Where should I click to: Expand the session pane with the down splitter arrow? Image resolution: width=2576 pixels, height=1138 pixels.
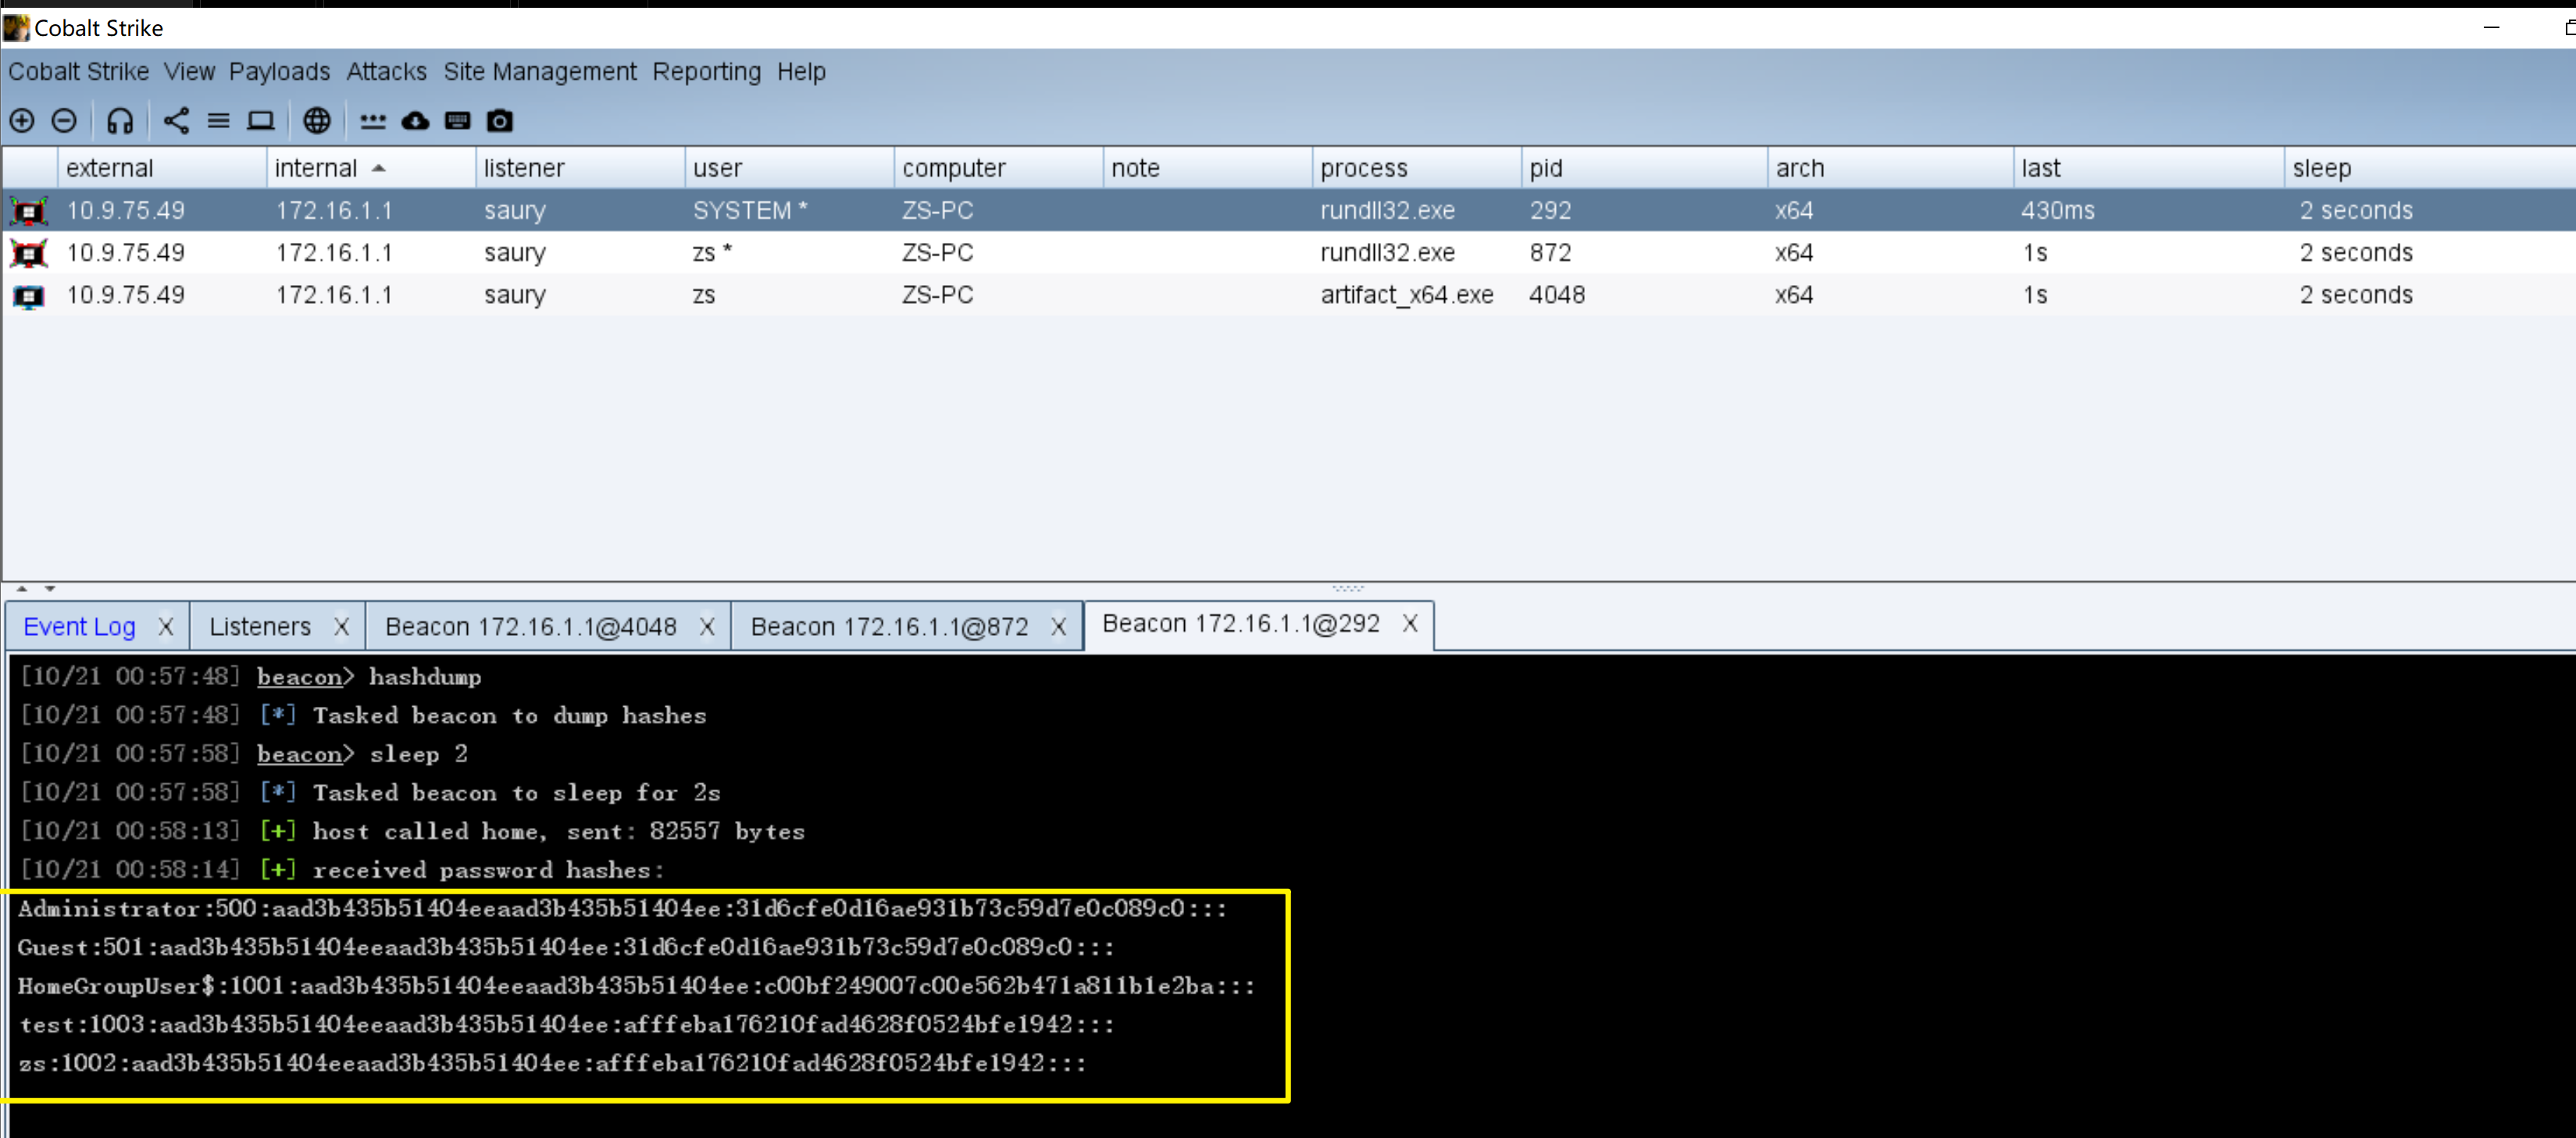[x=50, y=589]
